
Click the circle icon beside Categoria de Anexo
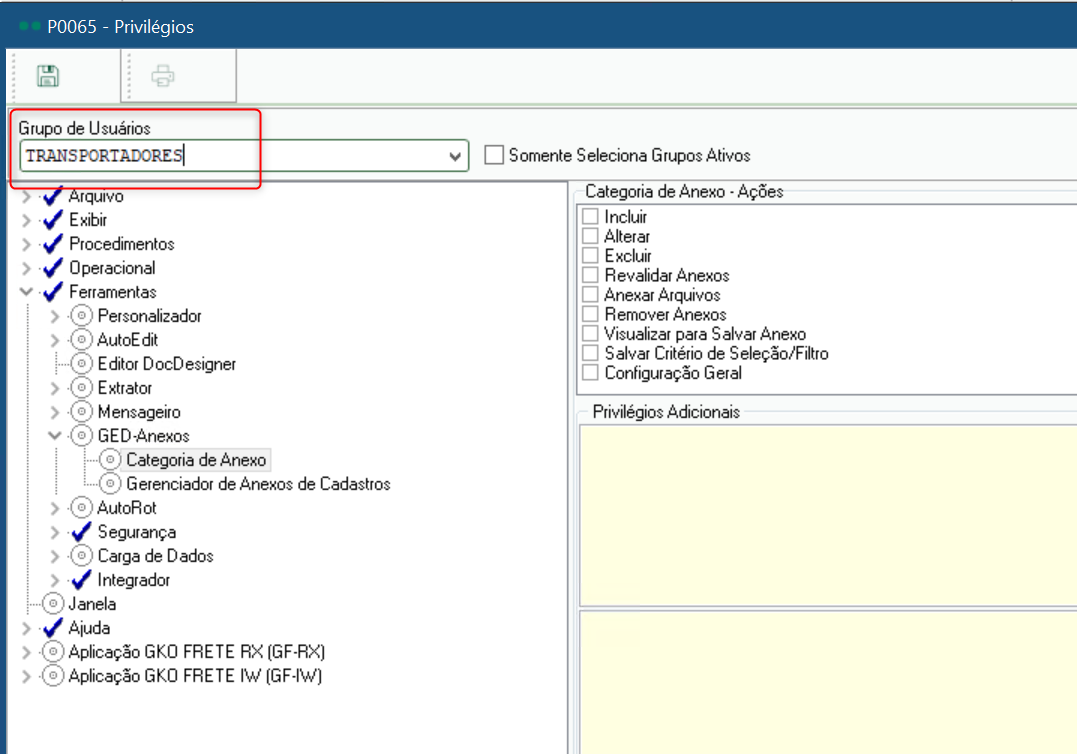click(110, 460)
